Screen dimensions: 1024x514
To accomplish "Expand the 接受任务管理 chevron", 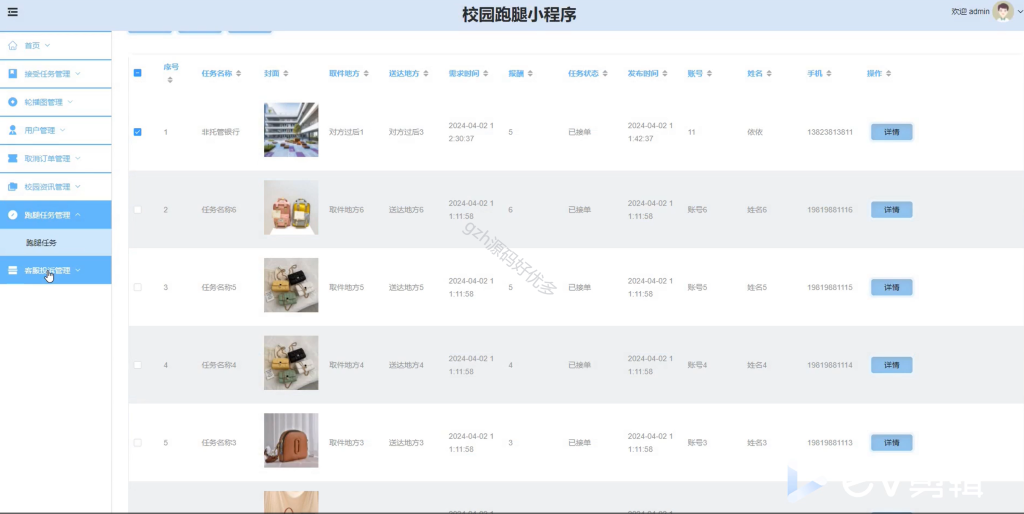I will 78,74.
